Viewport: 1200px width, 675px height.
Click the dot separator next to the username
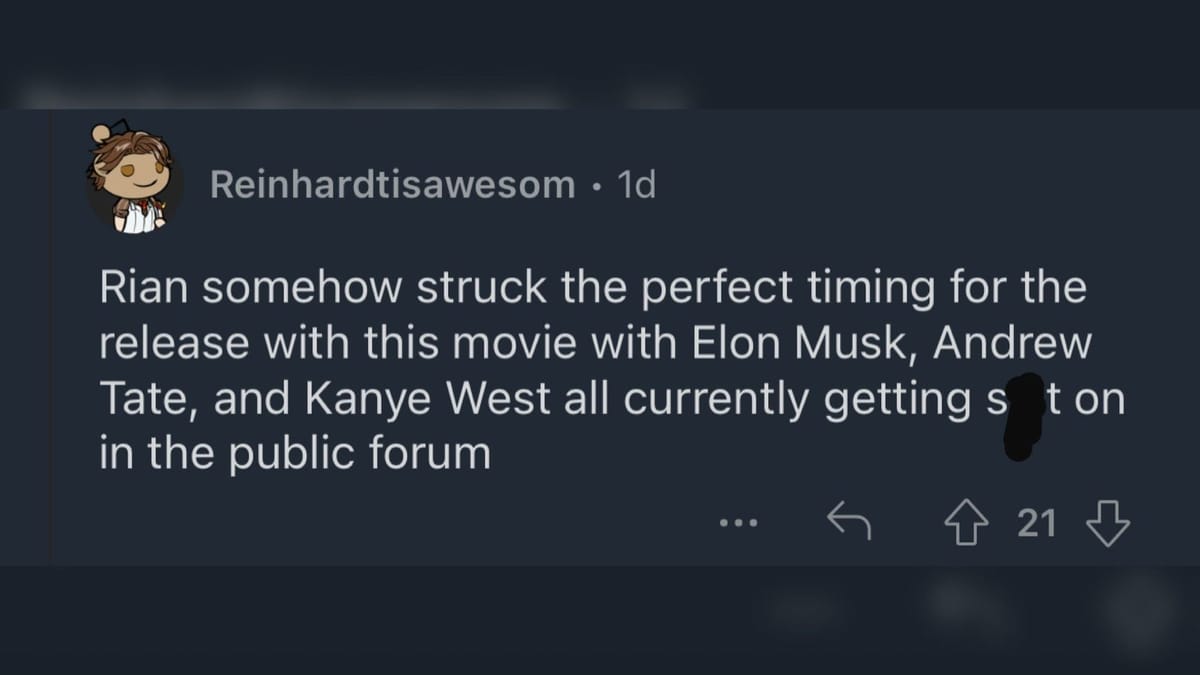(594, 186)
